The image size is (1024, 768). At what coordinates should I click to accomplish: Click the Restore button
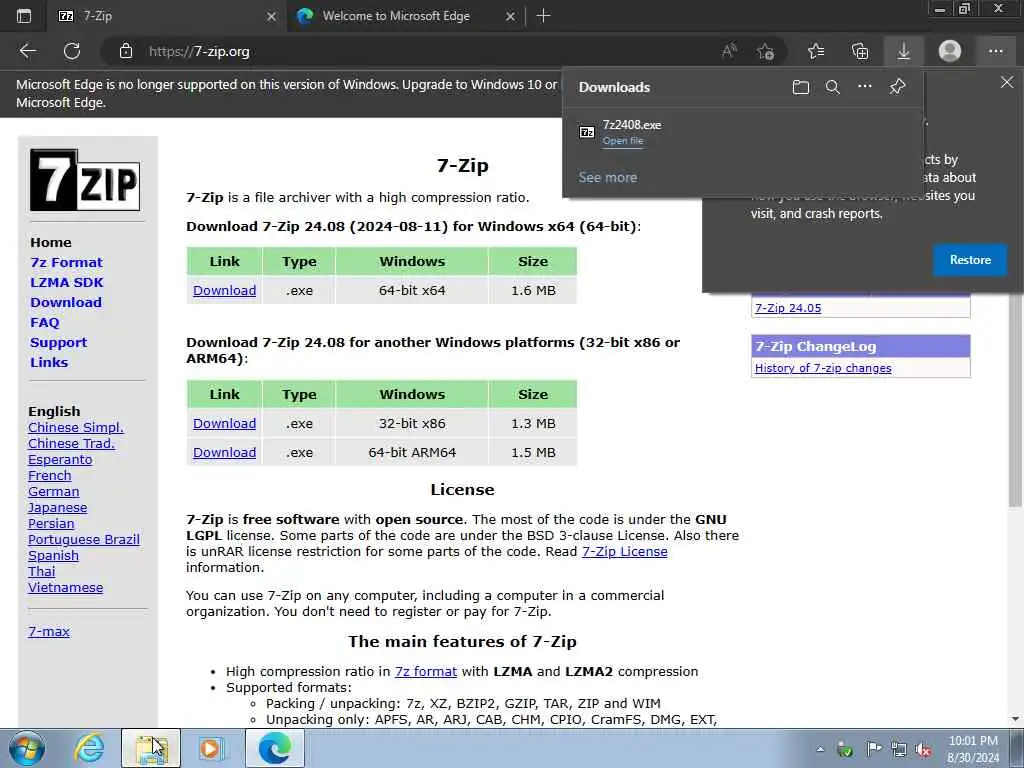[x=970, y=260]
